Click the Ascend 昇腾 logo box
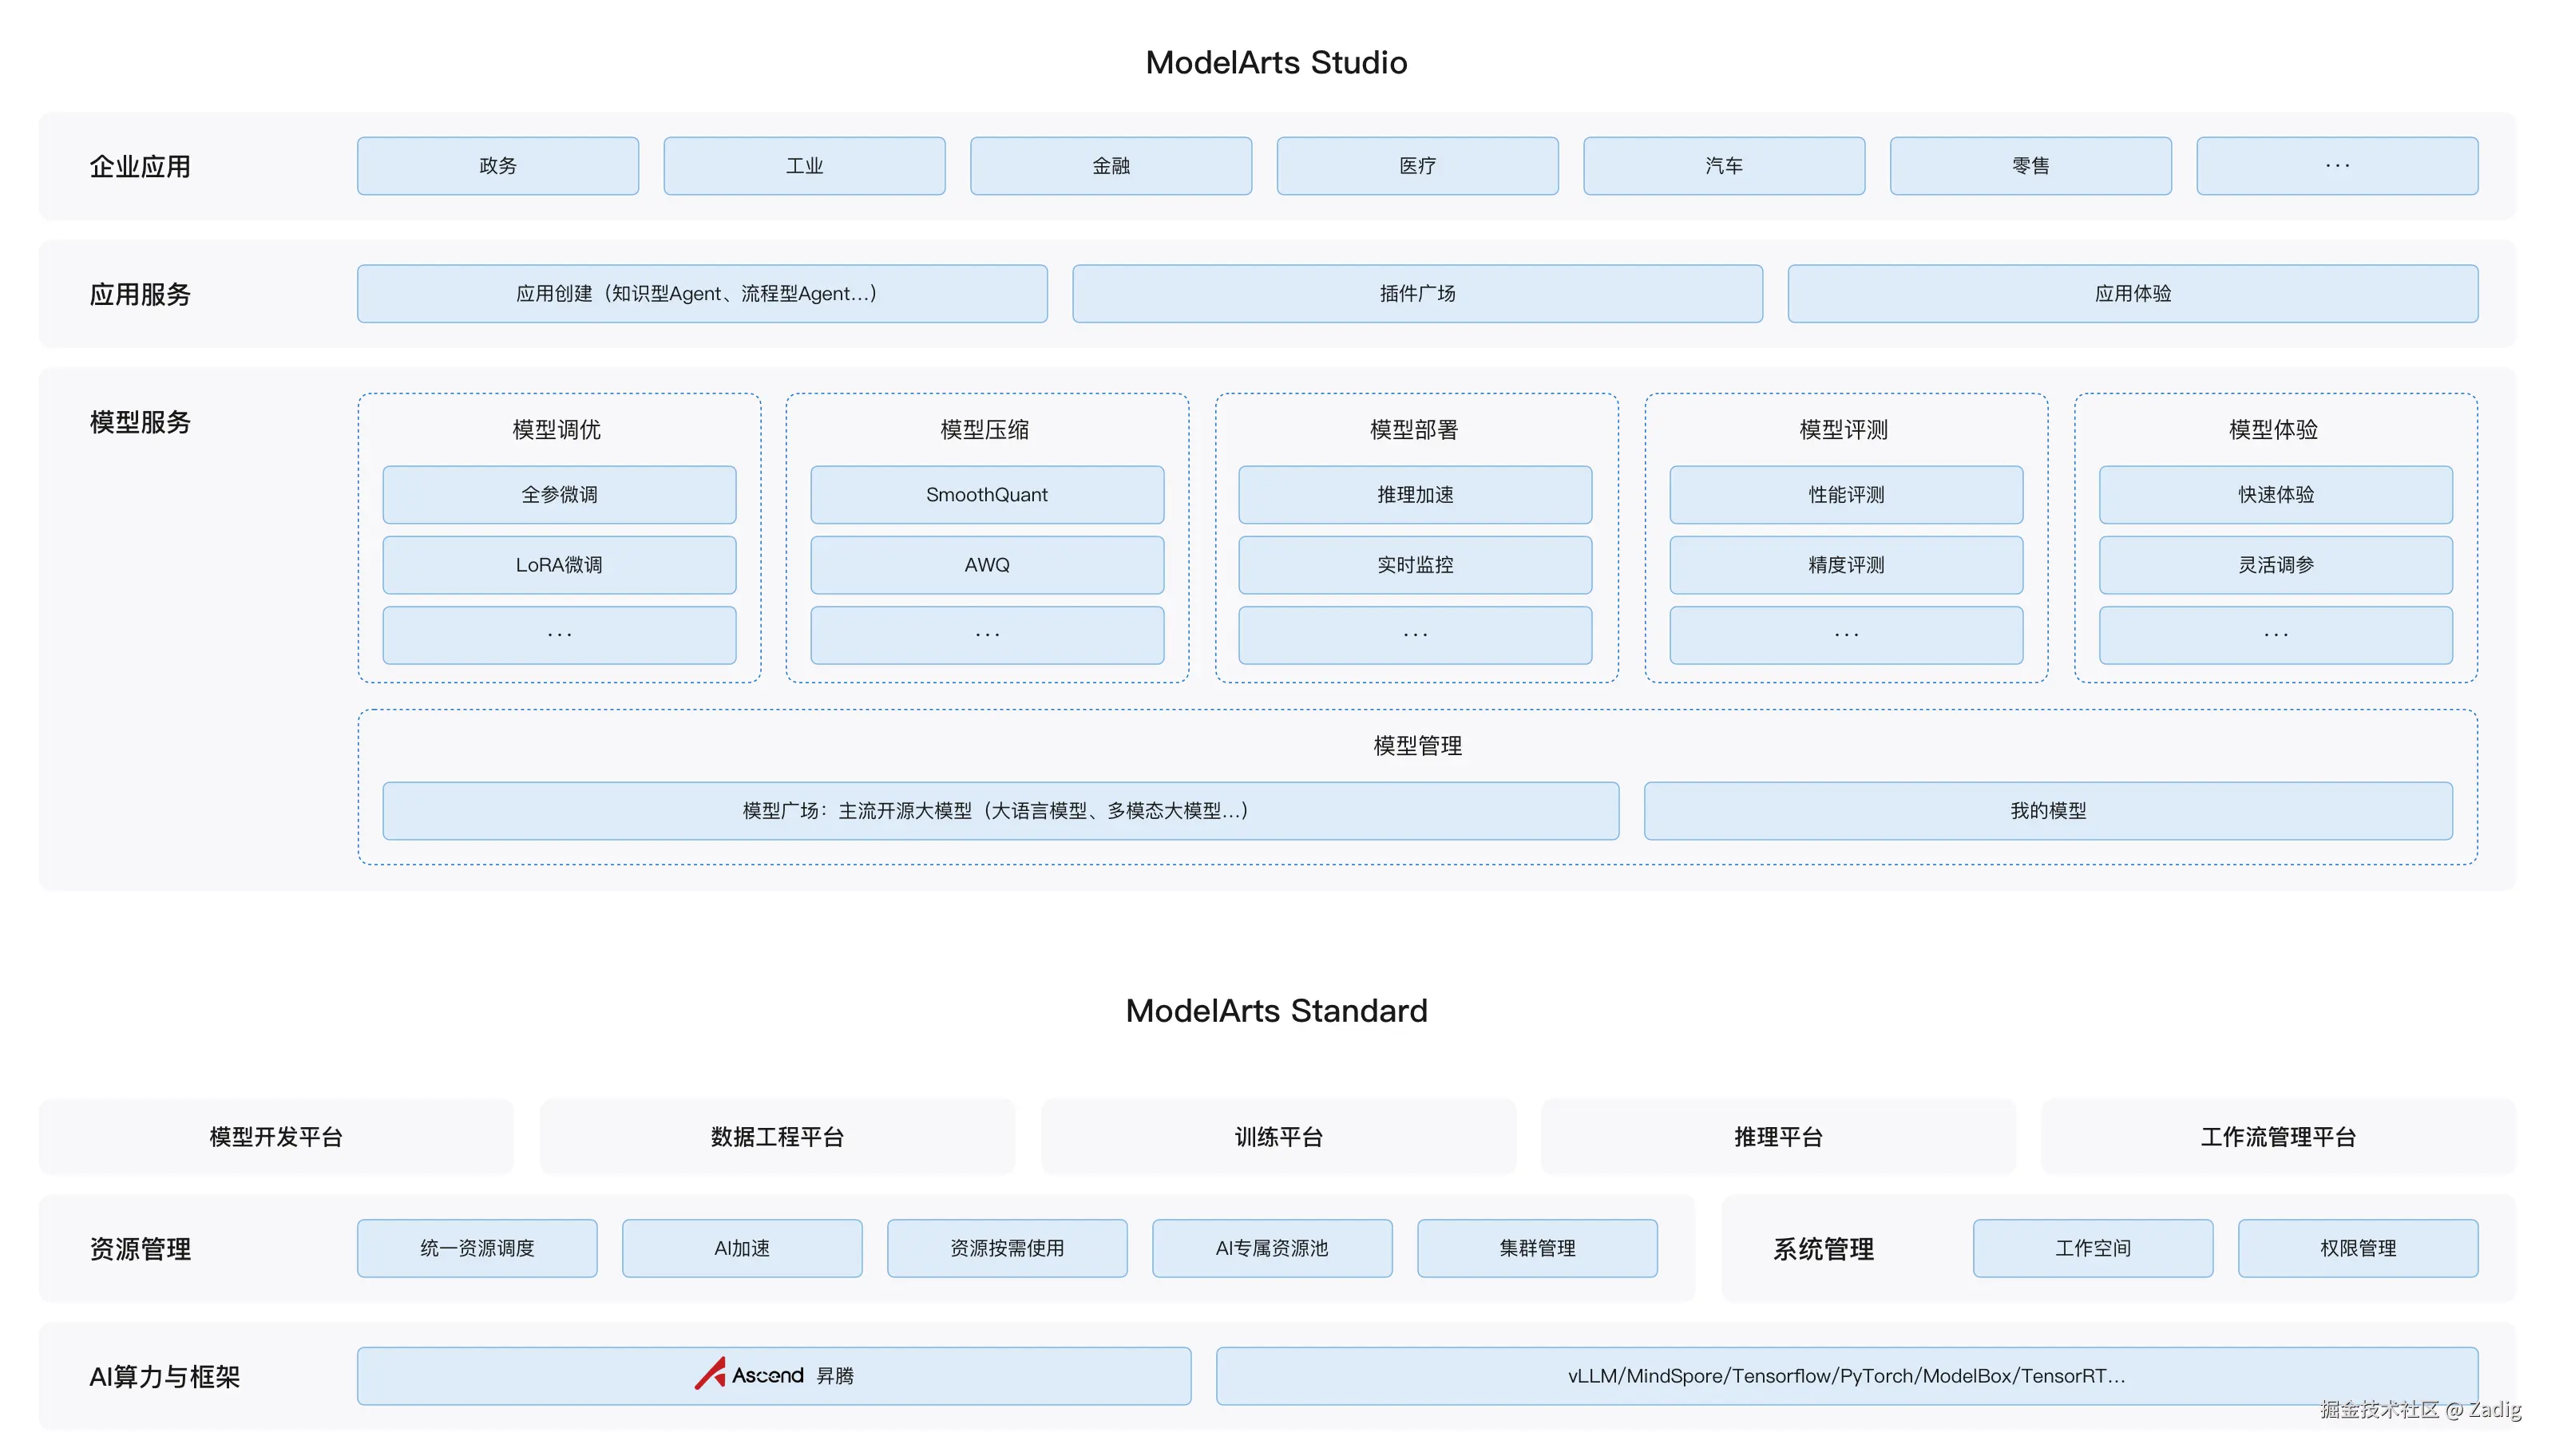The height and width of the screenshot is (1456, 2555). (x=773, y=1375)
